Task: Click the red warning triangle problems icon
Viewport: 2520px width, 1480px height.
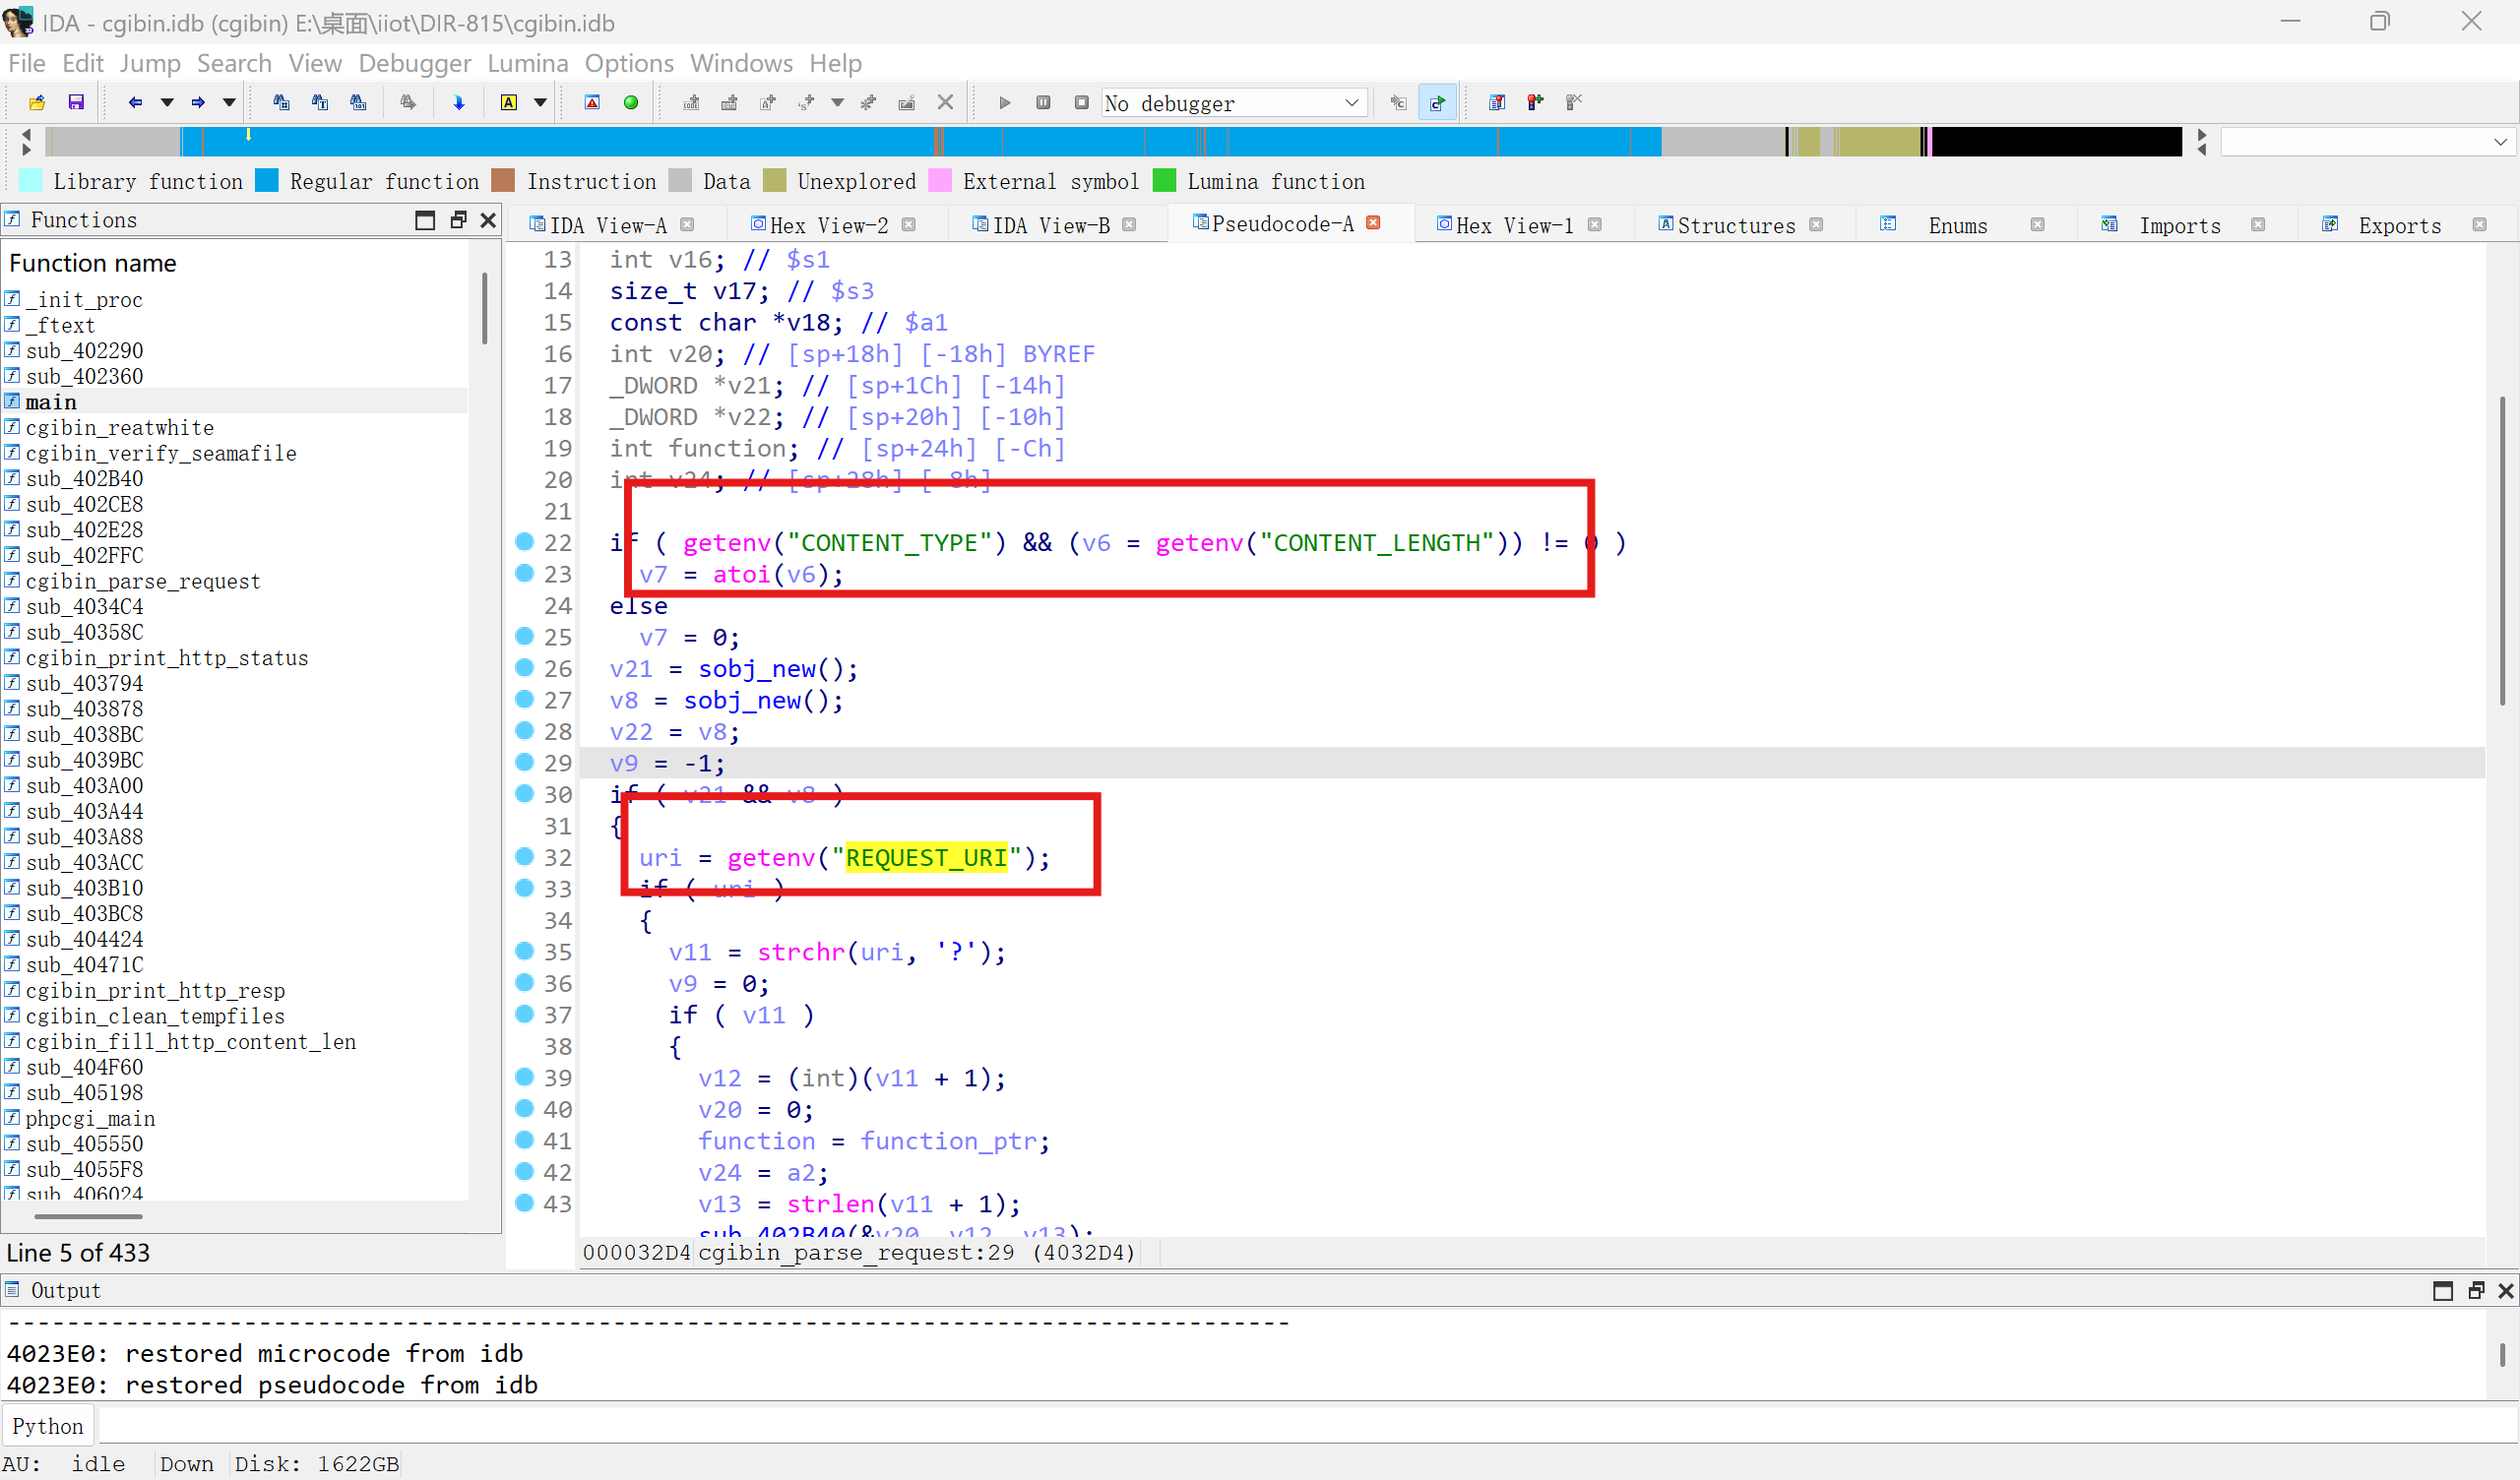Action: pyautogui.click(x=592, y=102)
